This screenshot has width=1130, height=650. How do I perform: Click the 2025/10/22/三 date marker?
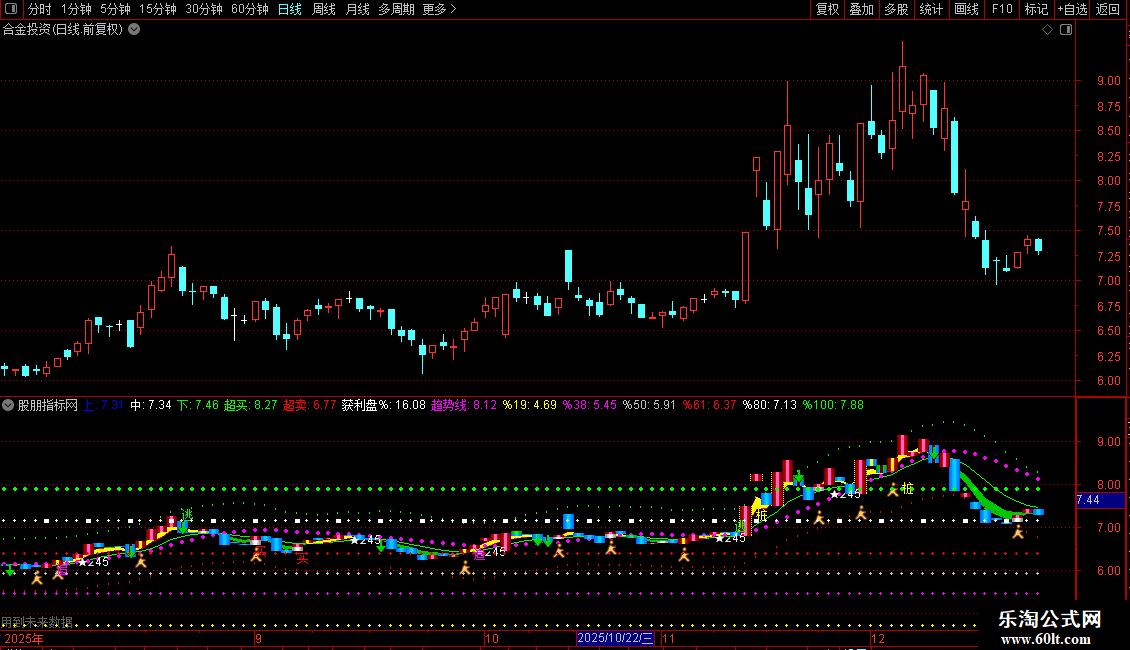tap(615, 638)
